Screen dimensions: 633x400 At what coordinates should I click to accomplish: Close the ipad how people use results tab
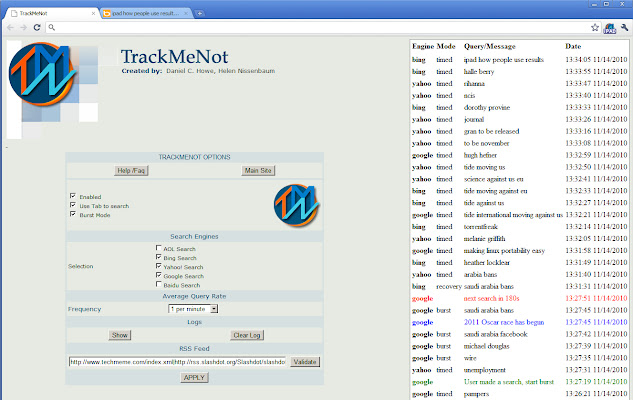tap(186, 13)
